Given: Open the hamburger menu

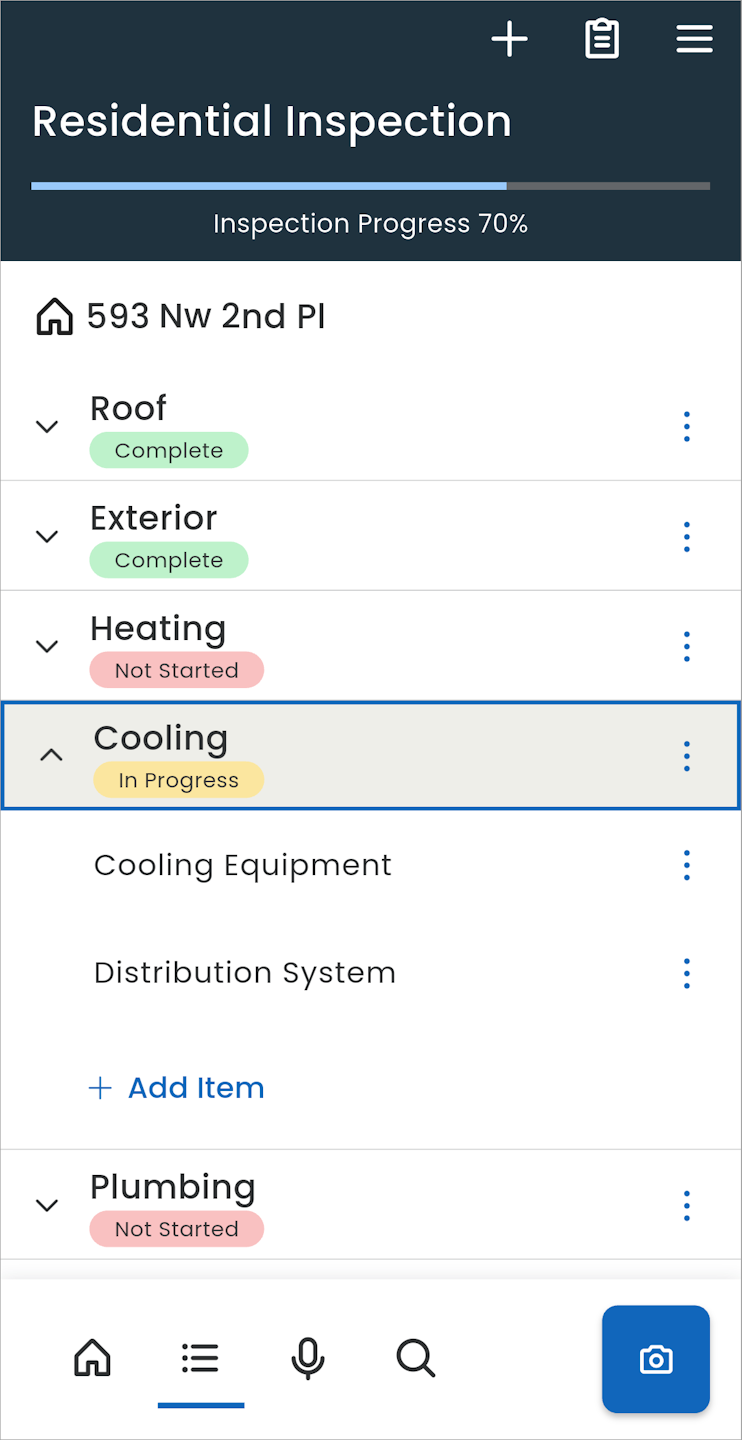Looking at the screenshot, I should [x=694, y=40].
